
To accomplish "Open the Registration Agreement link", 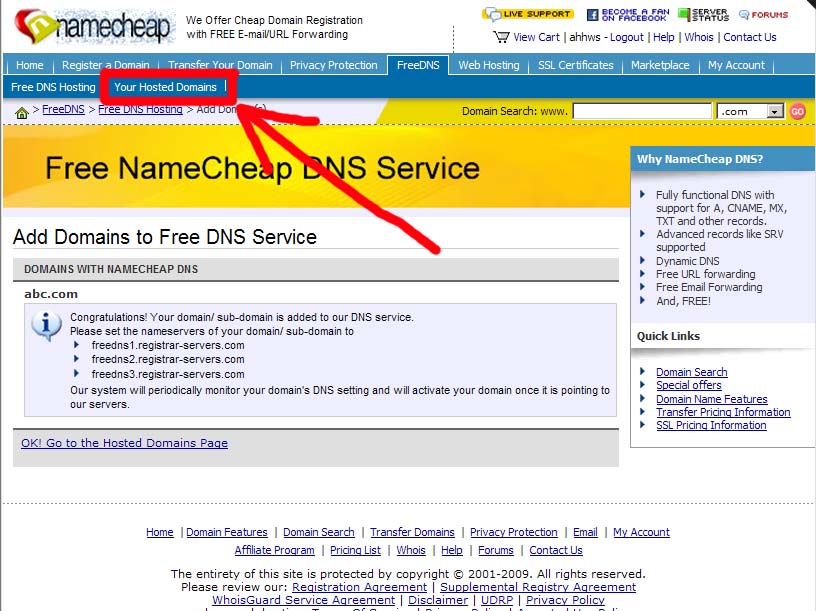I will 359,587.
